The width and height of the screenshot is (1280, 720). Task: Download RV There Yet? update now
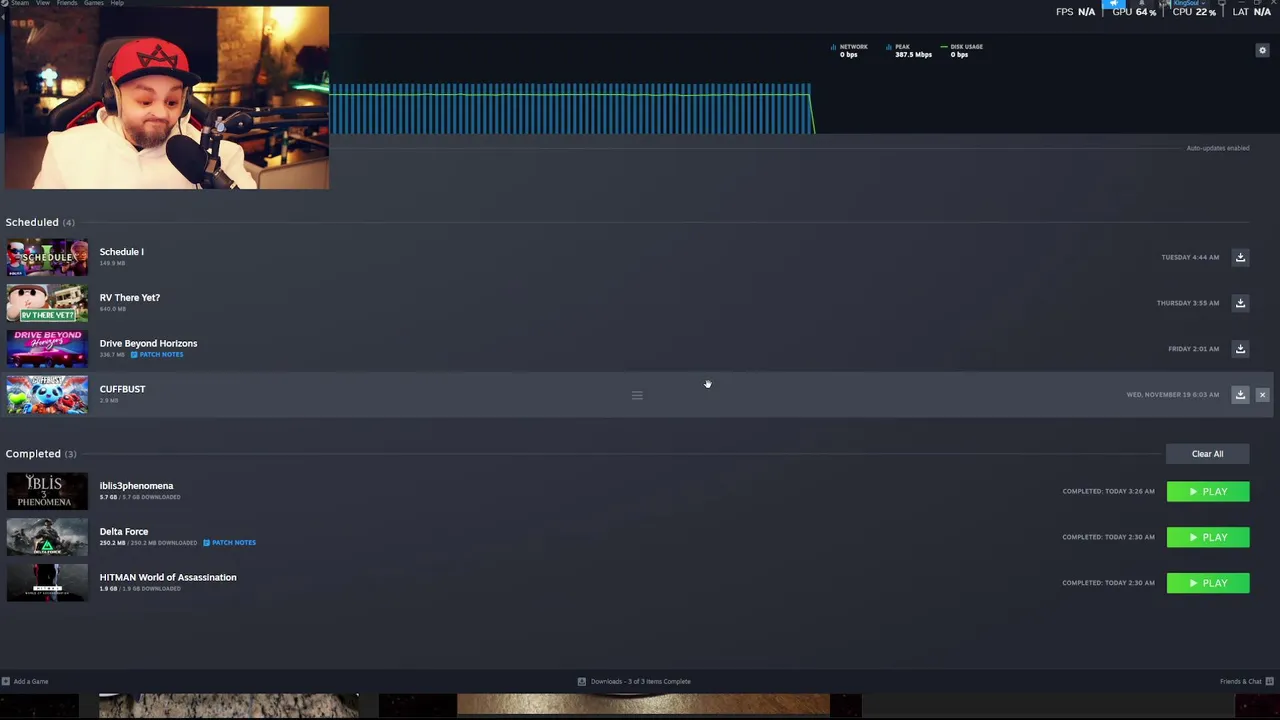[x=1240, y=303]
